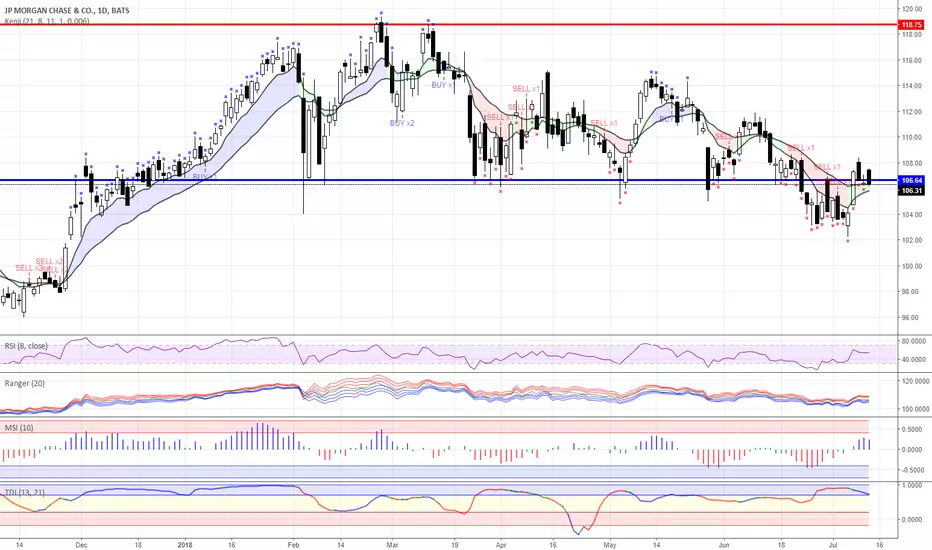Click the 112.00 price axis label
The height and width of the screenshot is (550, 932).
coord(912,112)
